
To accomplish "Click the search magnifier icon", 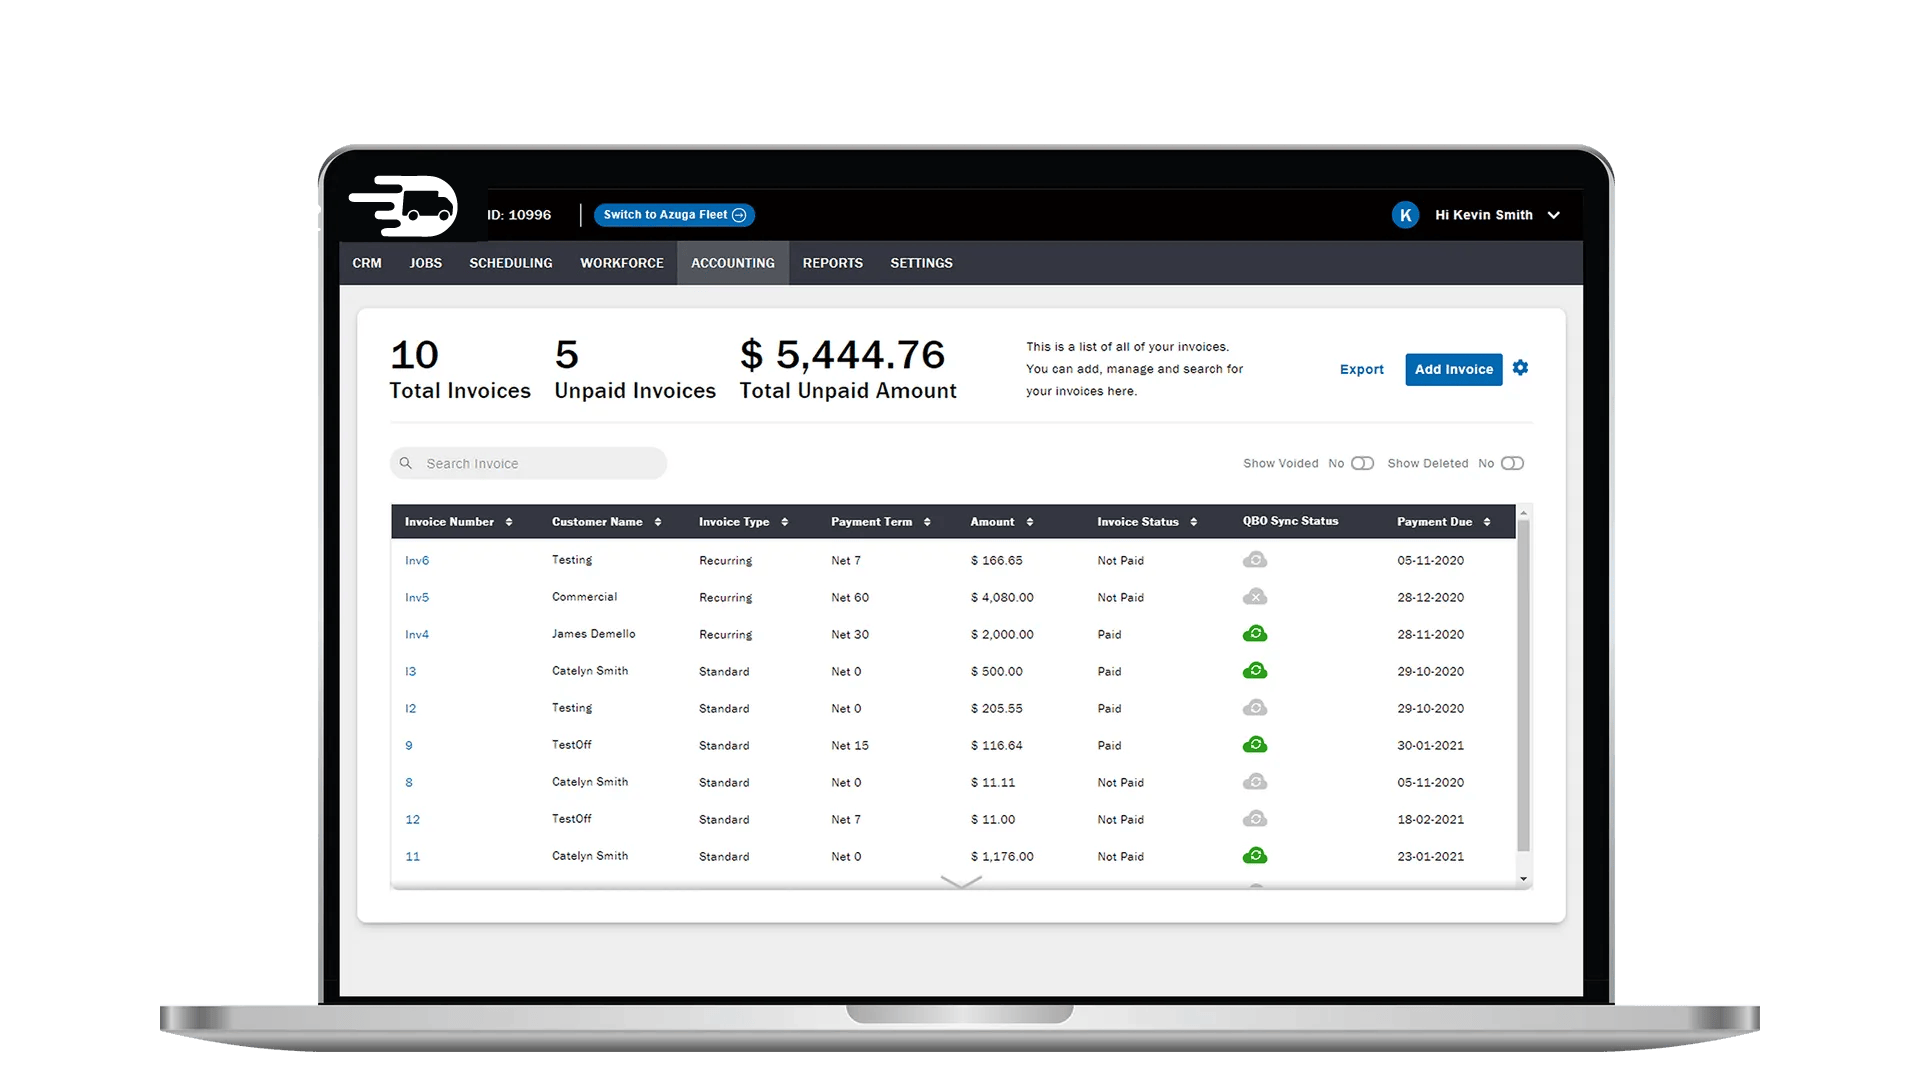I will tap(406, 463).
